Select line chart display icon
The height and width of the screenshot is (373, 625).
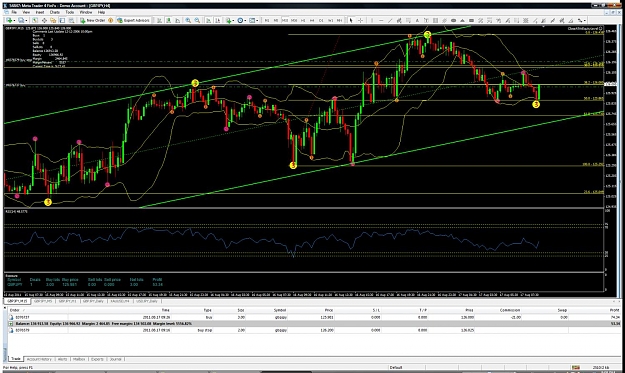coord(178,20)
